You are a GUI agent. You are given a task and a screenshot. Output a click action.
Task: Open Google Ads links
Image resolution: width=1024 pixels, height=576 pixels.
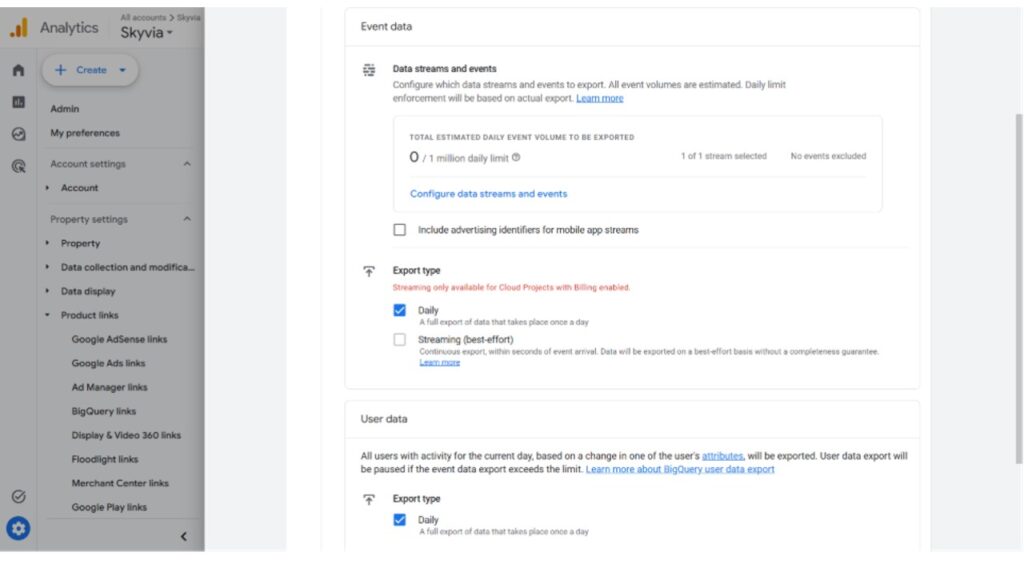(108, 364)
